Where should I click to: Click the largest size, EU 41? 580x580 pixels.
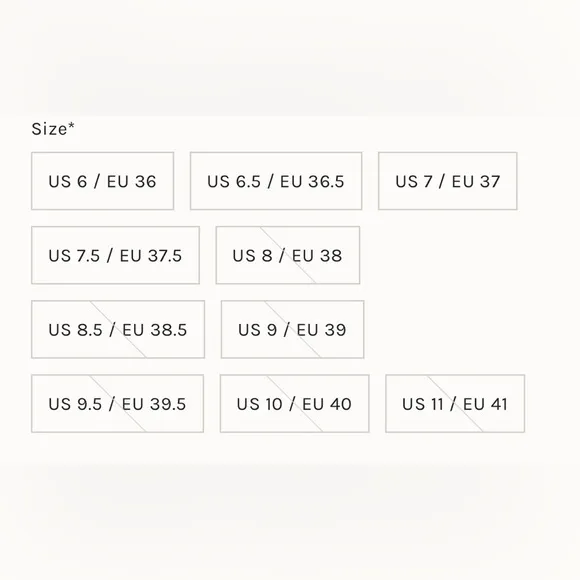(455, 404)
